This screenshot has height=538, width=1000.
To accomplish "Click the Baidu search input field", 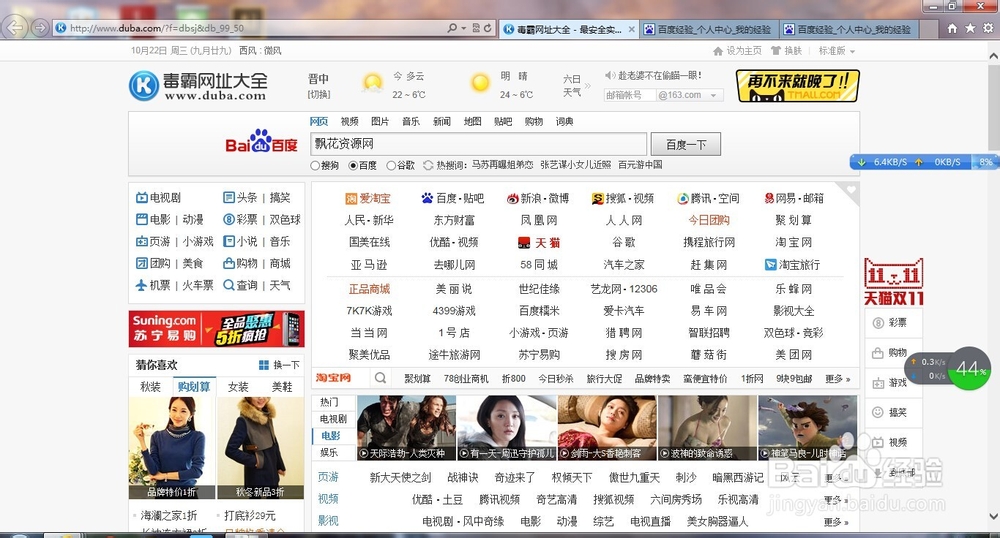I will (479, 144).
